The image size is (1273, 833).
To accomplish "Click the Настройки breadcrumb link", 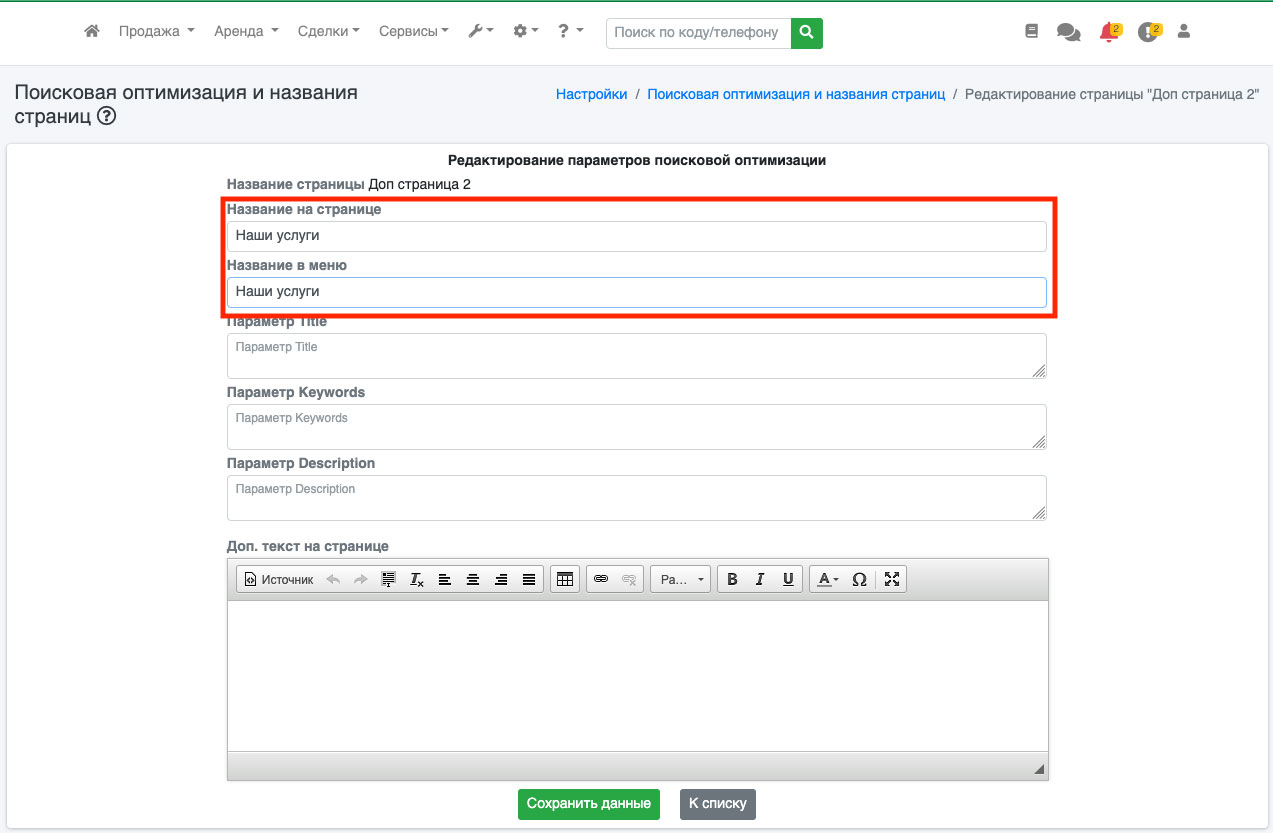I will pos(591,94).
